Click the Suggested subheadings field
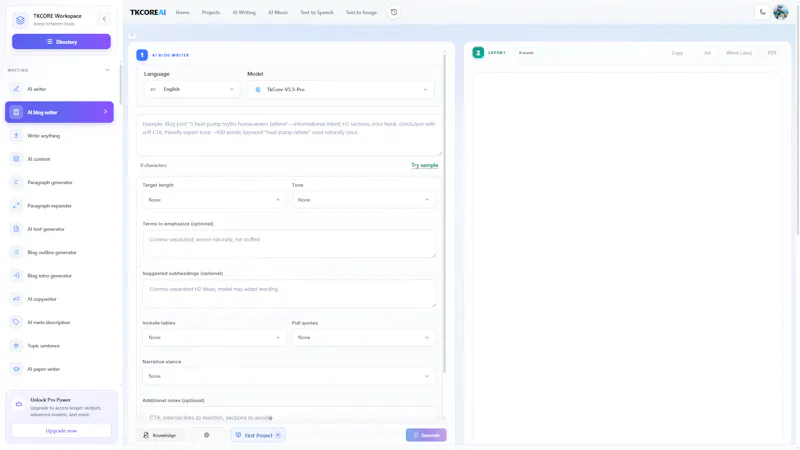This screenshot has height=450, width=800. [x=289, y=293]
